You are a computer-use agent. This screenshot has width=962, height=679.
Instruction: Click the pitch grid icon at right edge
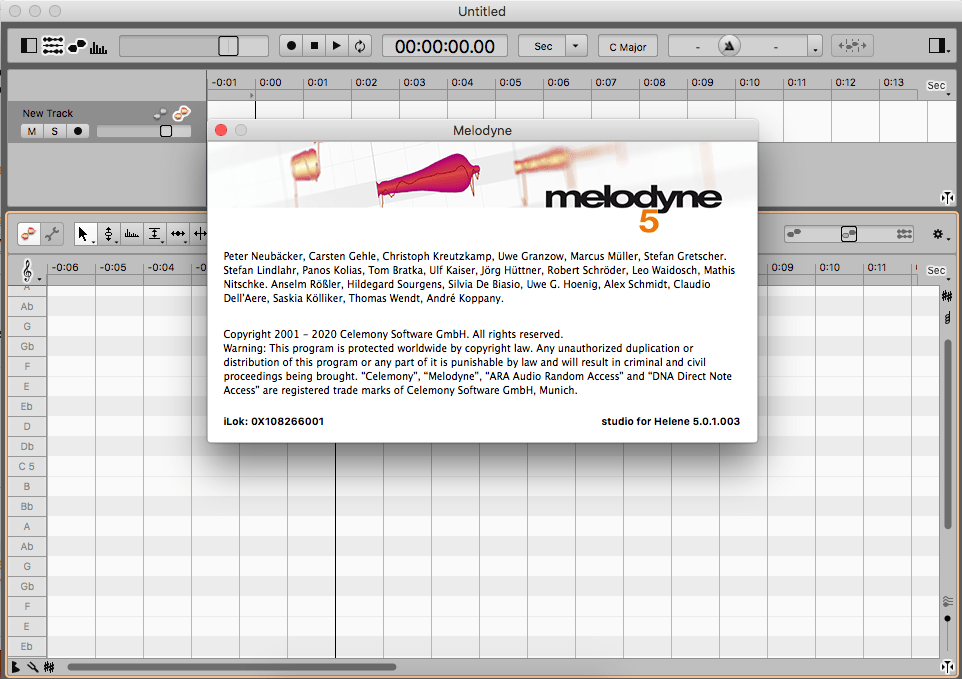pyautogui.click(x=947, y=296)
